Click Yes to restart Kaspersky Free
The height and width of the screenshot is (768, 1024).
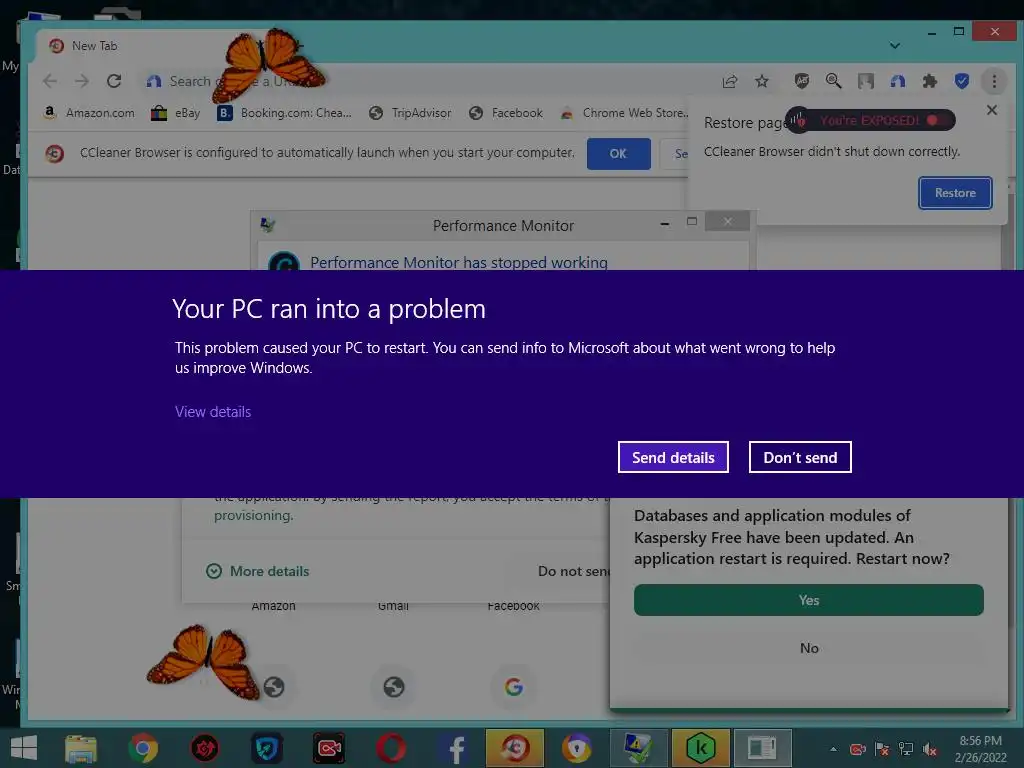point(808,600)
